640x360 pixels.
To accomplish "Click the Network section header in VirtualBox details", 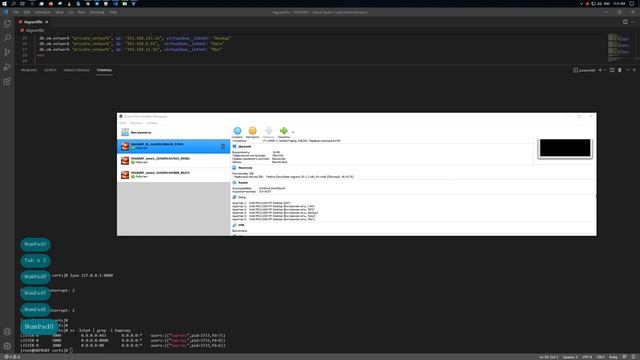I will pyautogui.click(x=239, y=197).
